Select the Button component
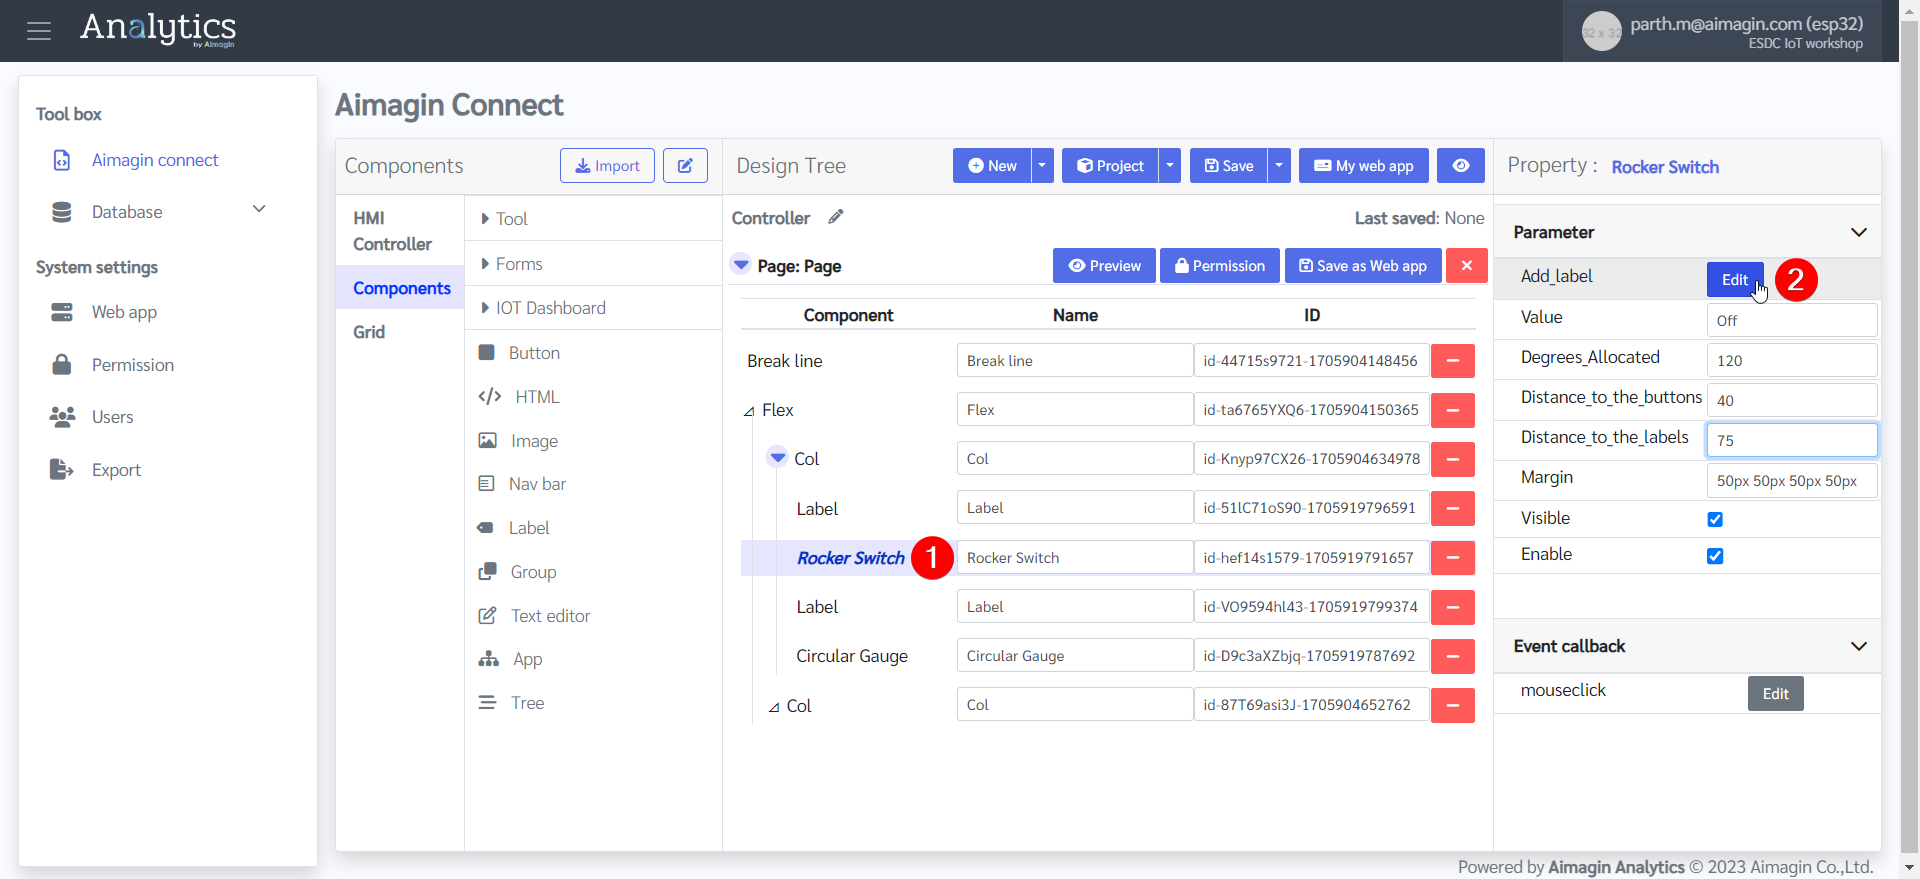The height and width of the screenshot is (879, 1920). click(x=534, y=353)
